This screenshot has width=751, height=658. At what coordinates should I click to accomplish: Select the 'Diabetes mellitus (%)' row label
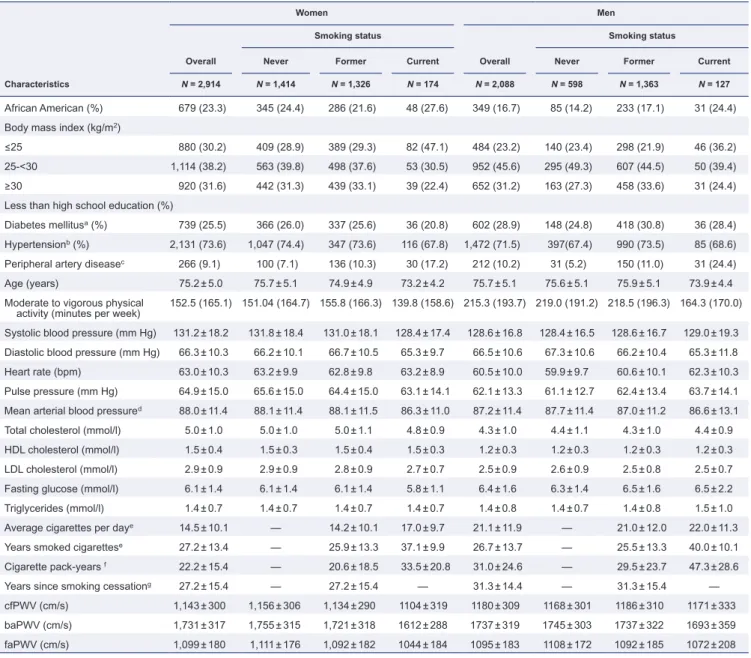[x=56, y=225]
